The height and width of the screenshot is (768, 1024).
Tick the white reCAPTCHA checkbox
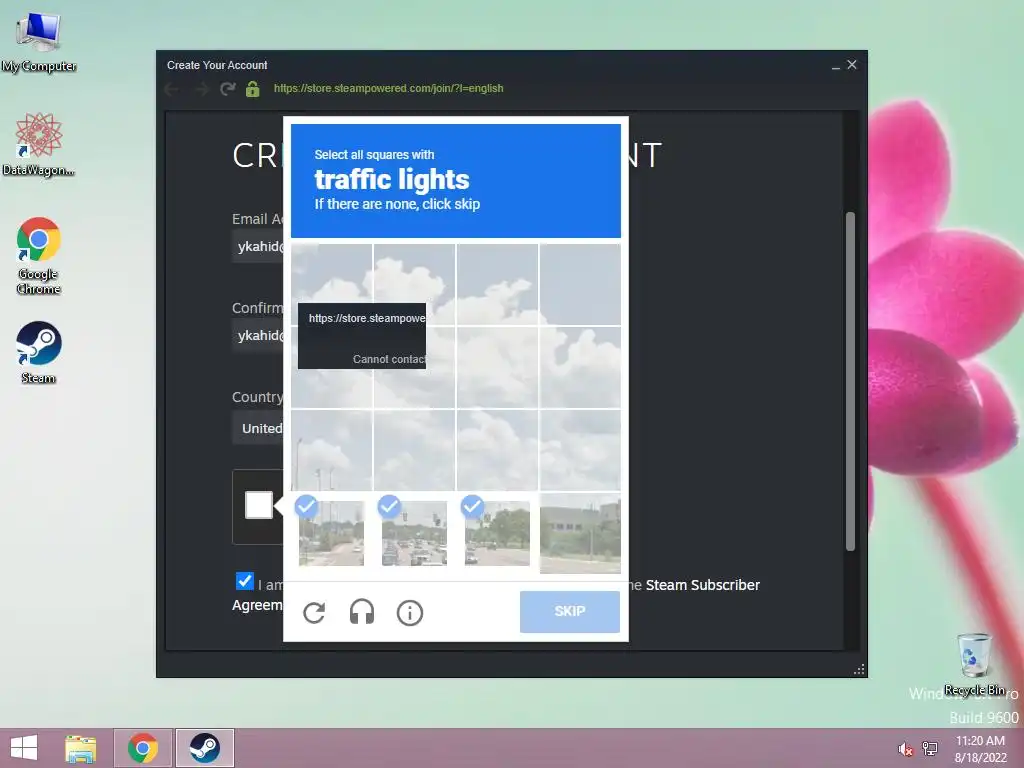pos(259,505)
